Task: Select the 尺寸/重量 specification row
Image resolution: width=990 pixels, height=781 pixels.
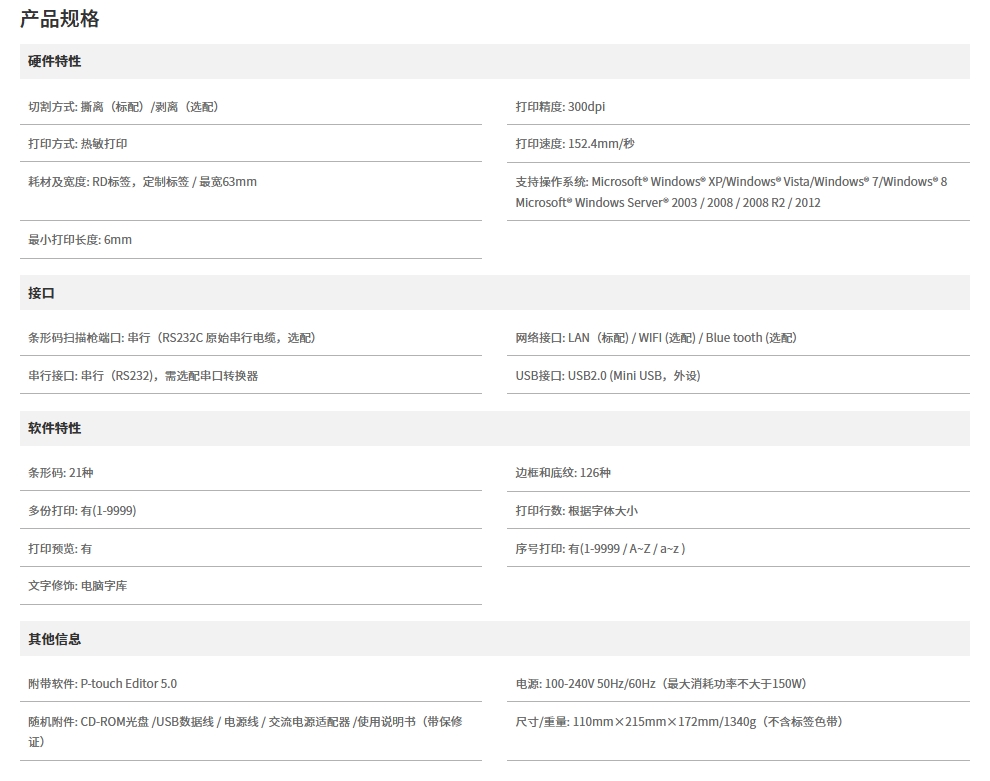Action: point(679,721)
